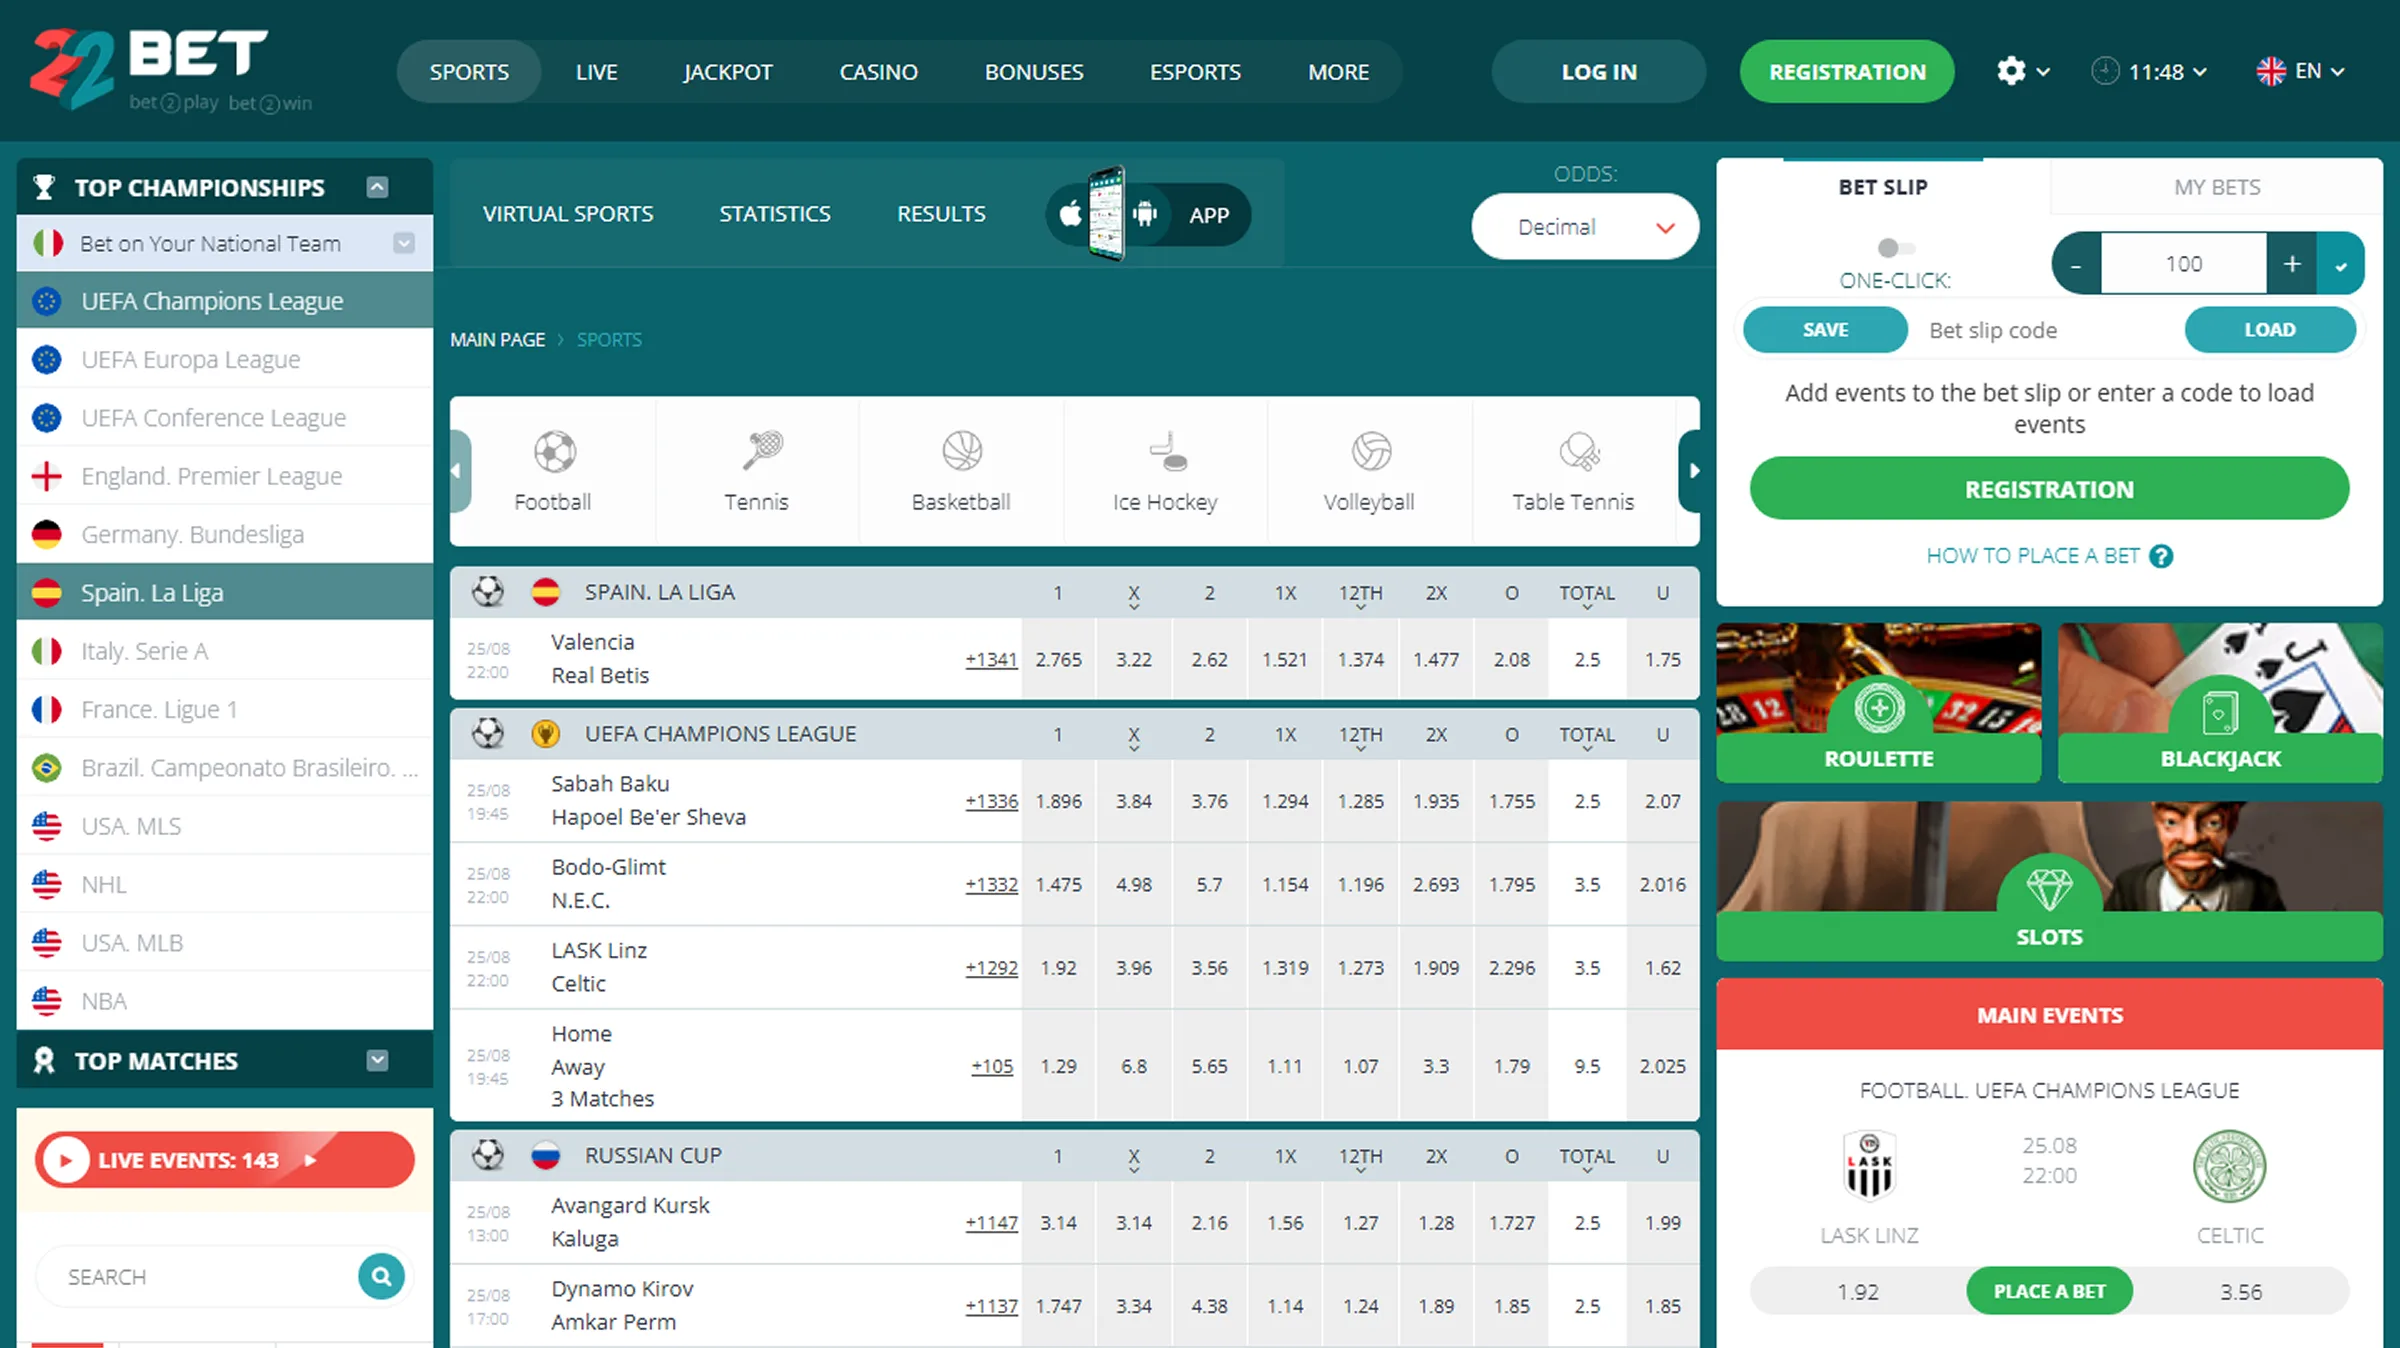Open the Slots casino tile
Viewport: 2400px width, 1348px height.
coord(2049,881)
